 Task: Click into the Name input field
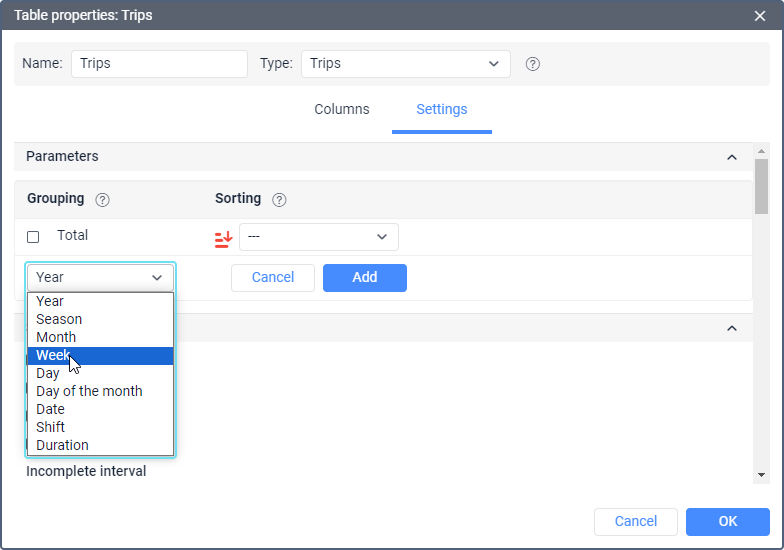pos(160,64)
